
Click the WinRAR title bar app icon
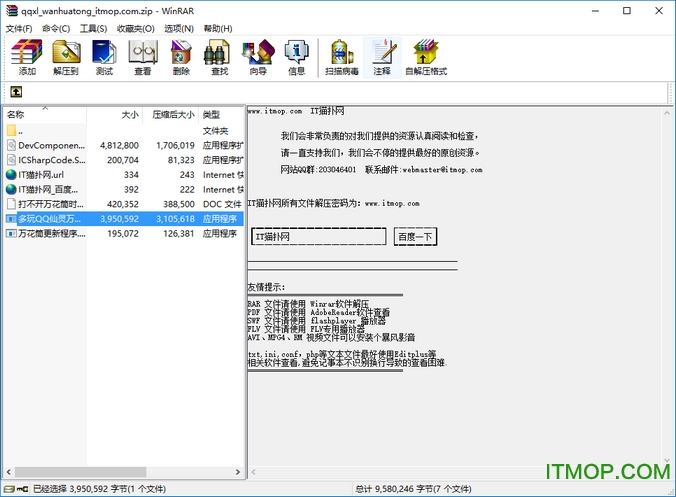coord(12,11)
